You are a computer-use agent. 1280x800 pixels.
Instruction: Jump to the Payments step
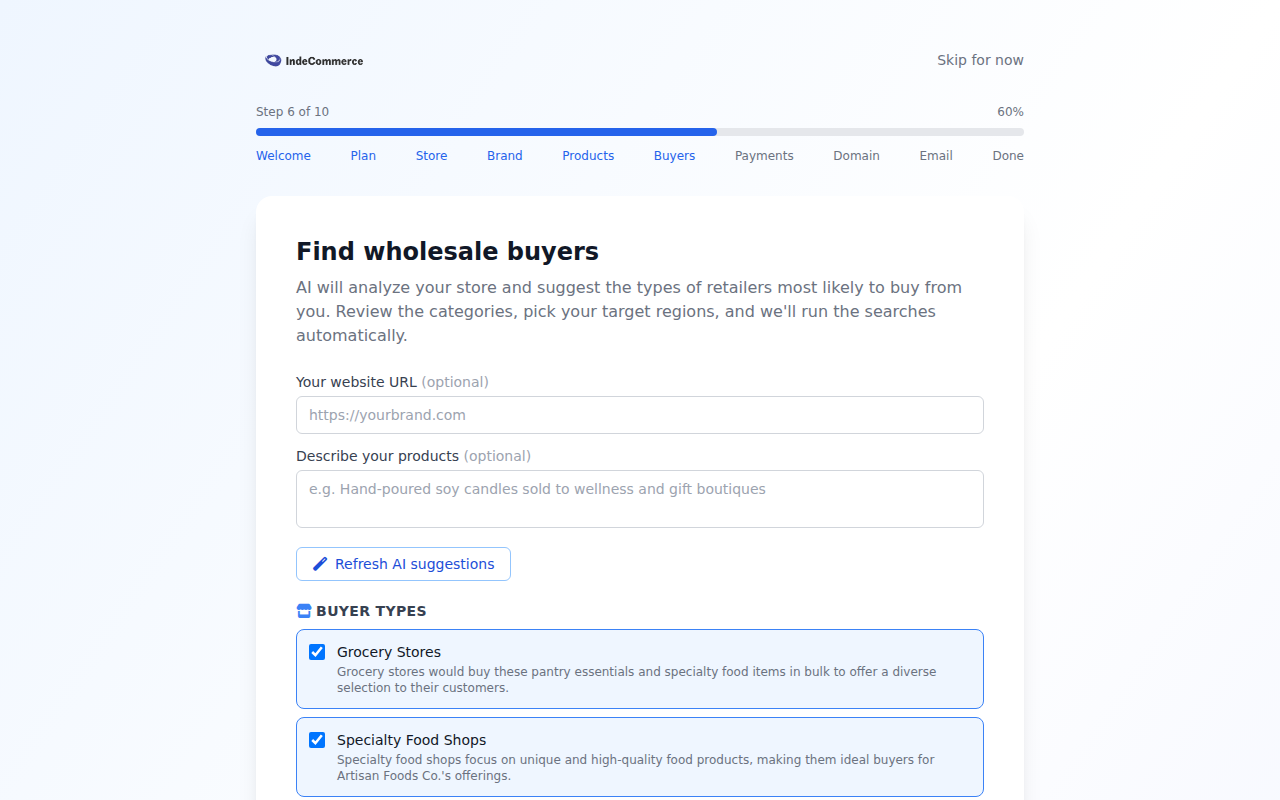tap(764, 156)
